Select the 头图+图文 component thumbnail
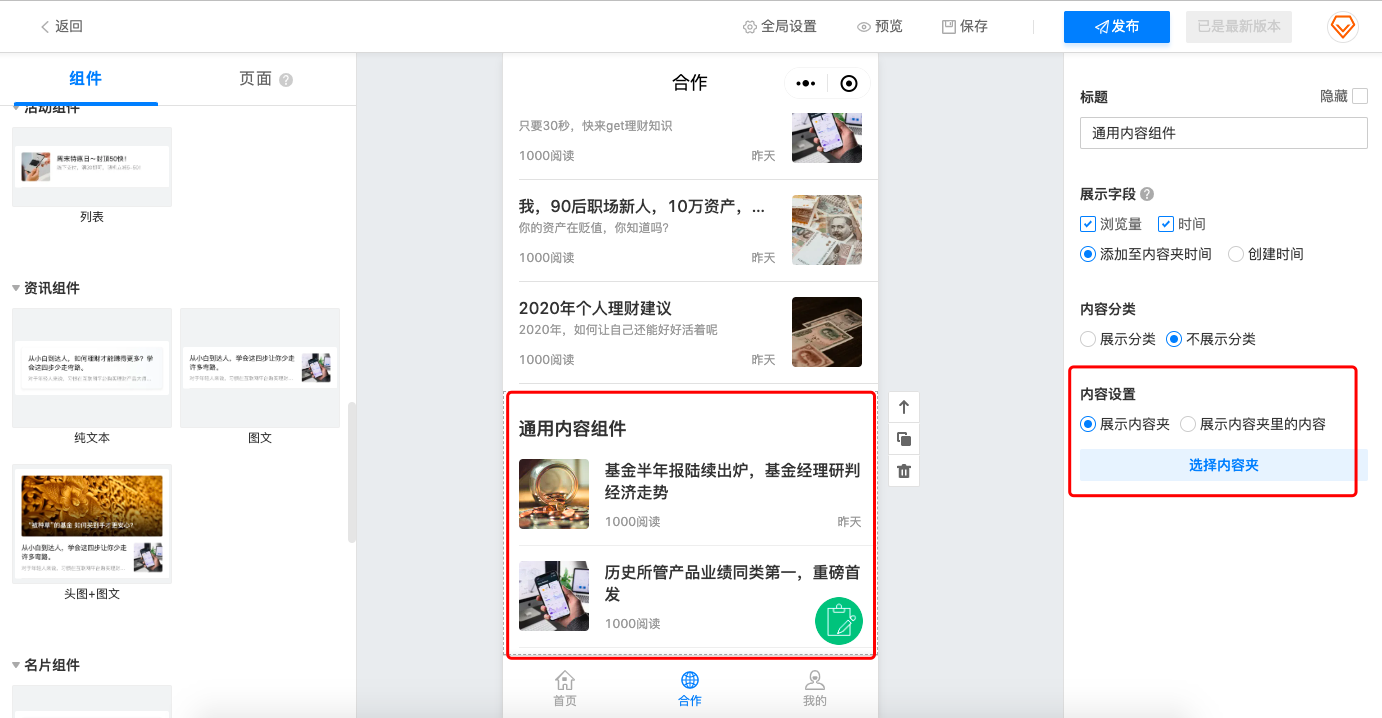This screenshot has height=718, width=1382. (x=92, y=524)
